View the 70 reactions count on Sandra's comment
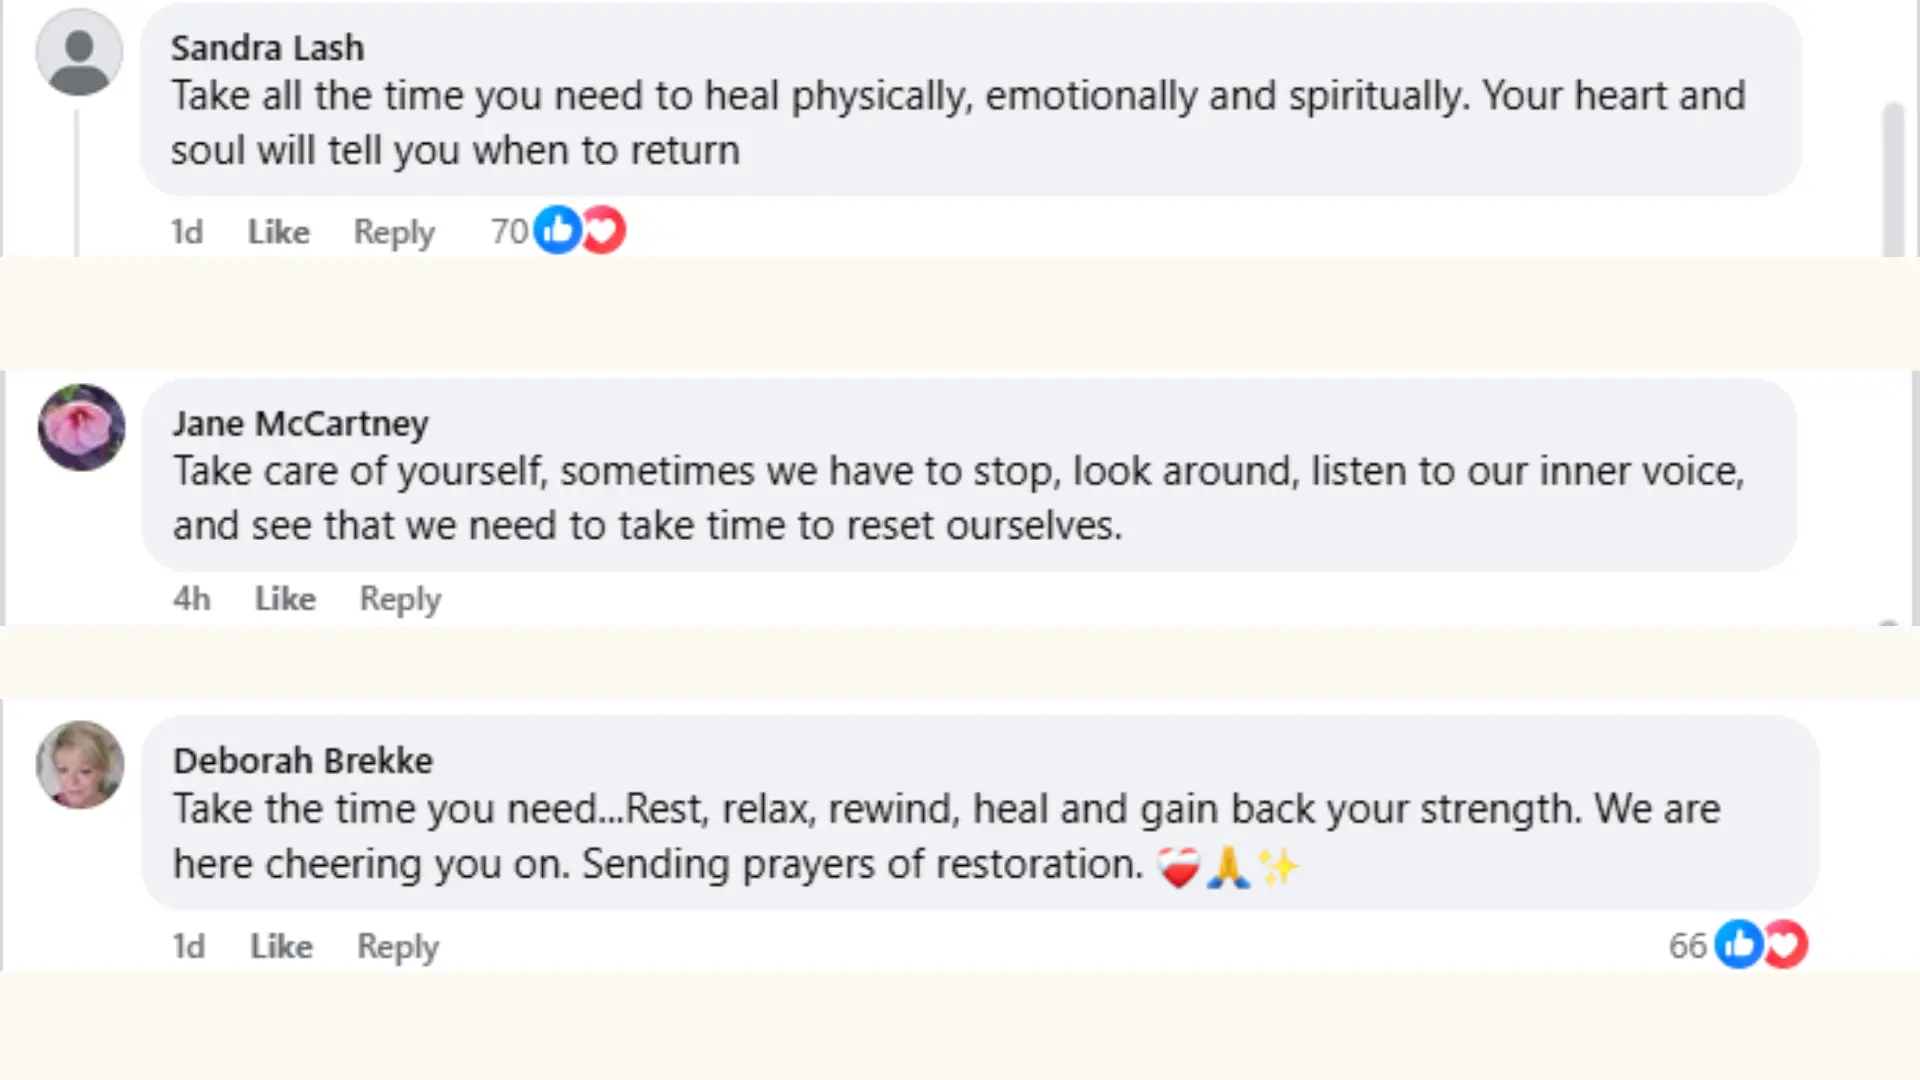1920x1080 pixels. [509, 231]
